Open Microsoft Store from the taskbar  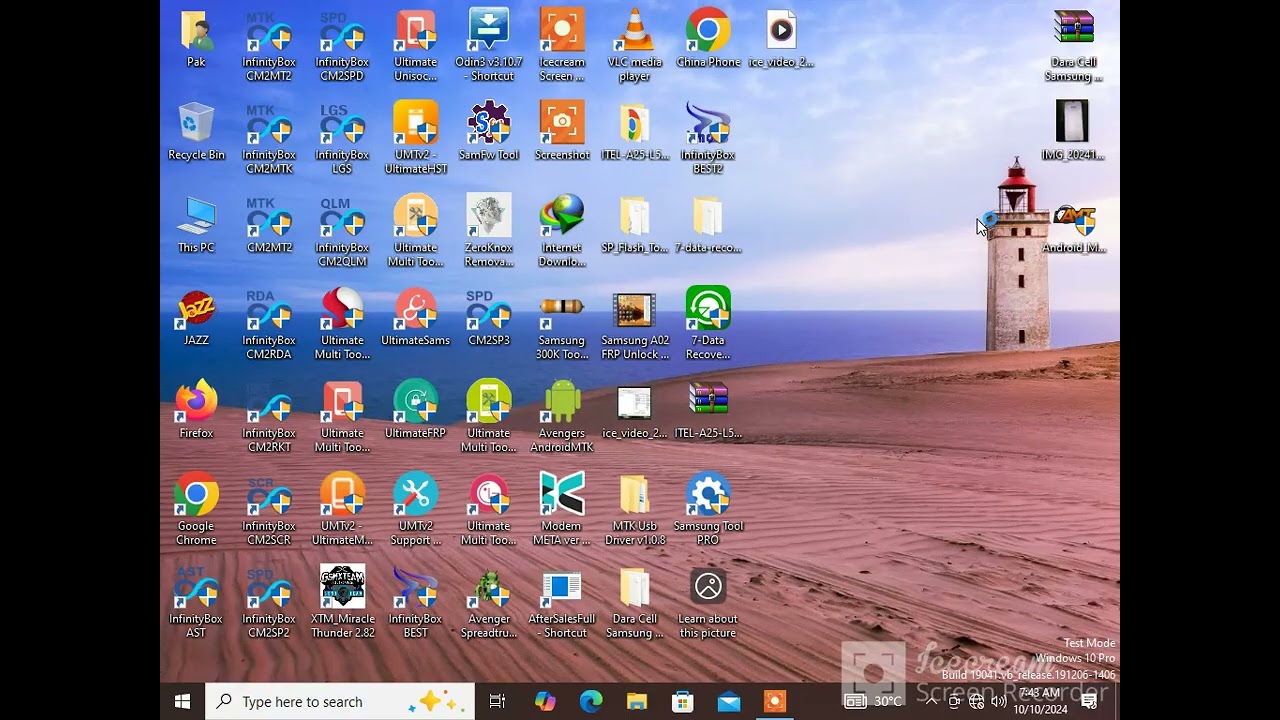click(x=683, y=701)
